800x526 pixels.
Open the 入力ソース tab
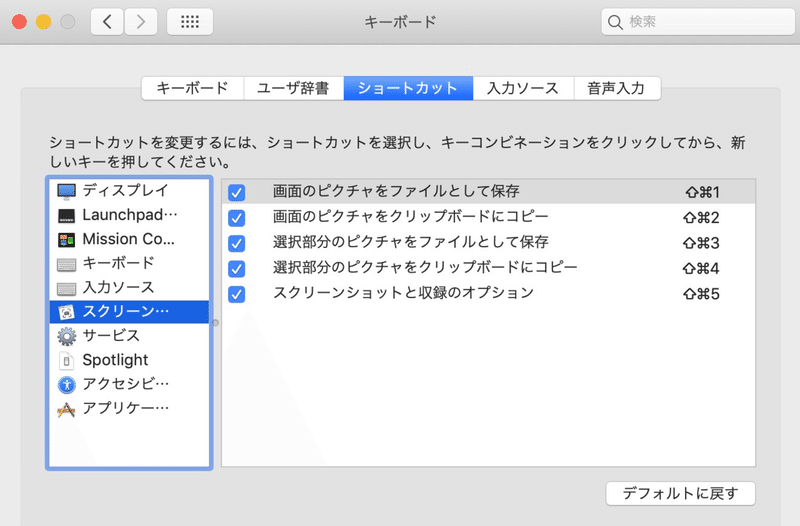(523, 88)
